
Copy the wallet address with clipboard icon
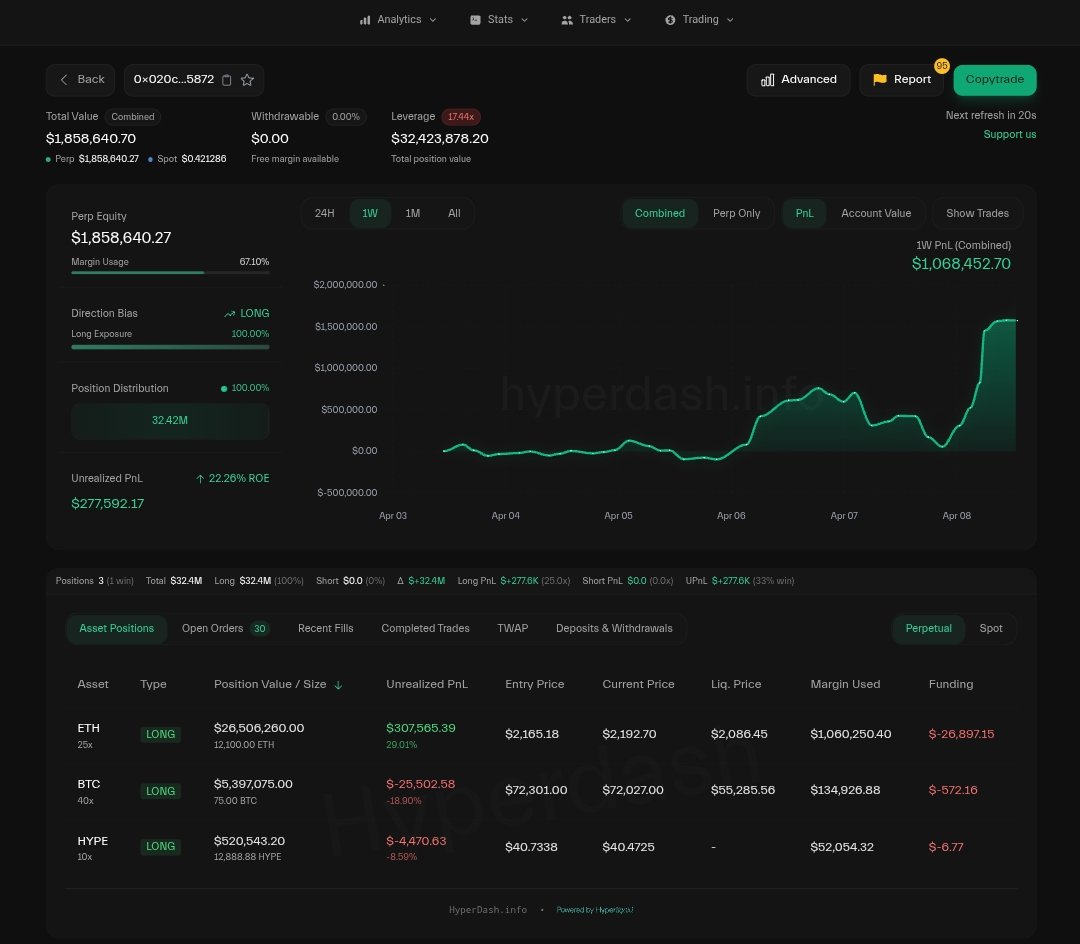[227, 80]
